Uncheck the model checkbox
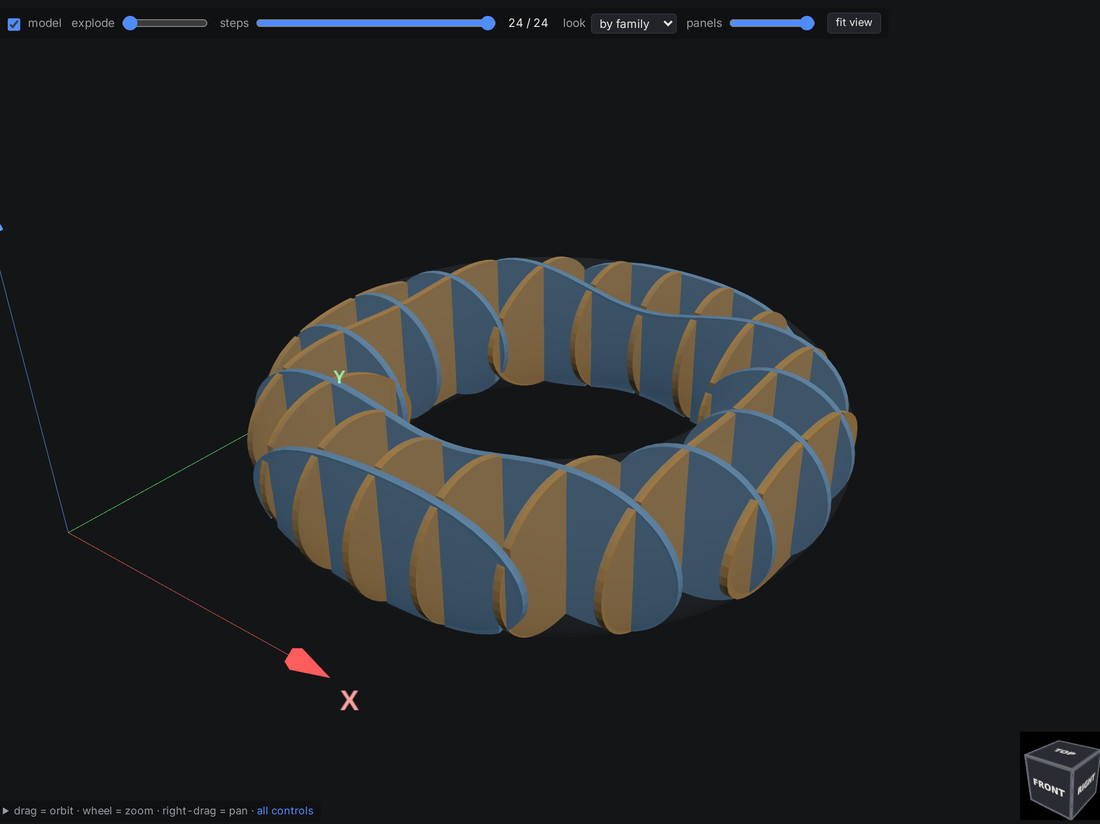The width and height of the screenshot is (1100, 824). pos(14,24)
